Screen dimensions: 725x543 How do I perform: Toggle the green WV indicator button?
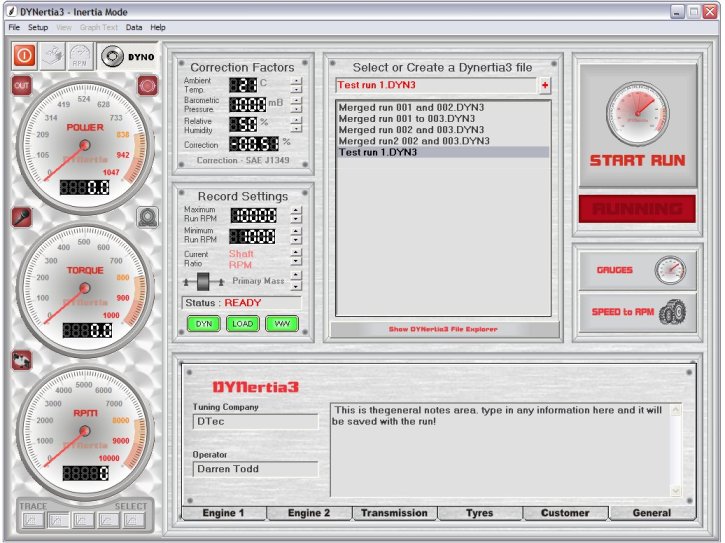pyautogui.click(x=281, y=324)
